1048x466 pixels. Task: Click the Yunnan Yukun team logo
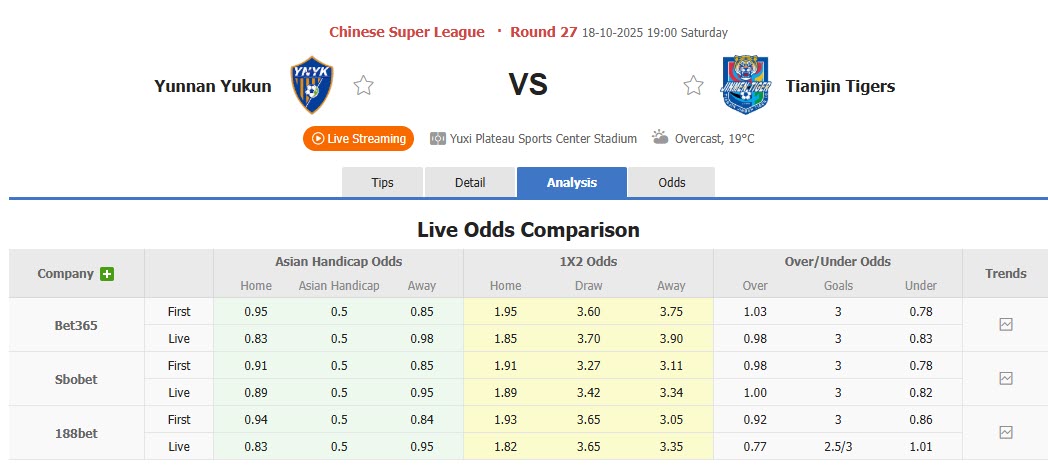click(312, 85)
